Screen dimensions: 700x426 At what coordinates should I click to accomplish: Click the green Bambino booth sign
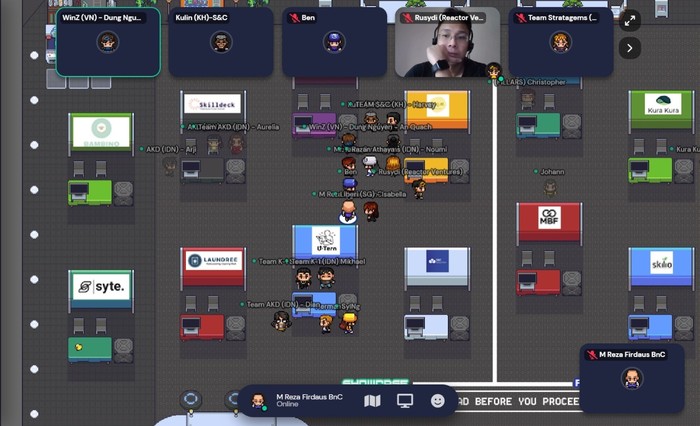[x=100, y=131]
